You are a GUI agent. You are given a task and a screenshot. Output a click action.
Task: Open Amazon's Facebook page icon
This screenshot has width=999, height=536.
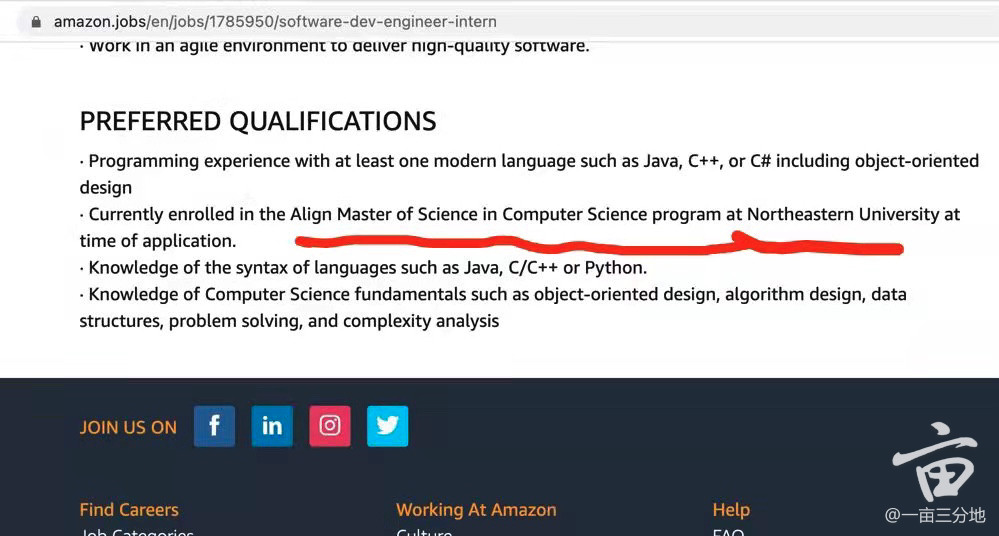pyautogui.click(x=214, y=426)
